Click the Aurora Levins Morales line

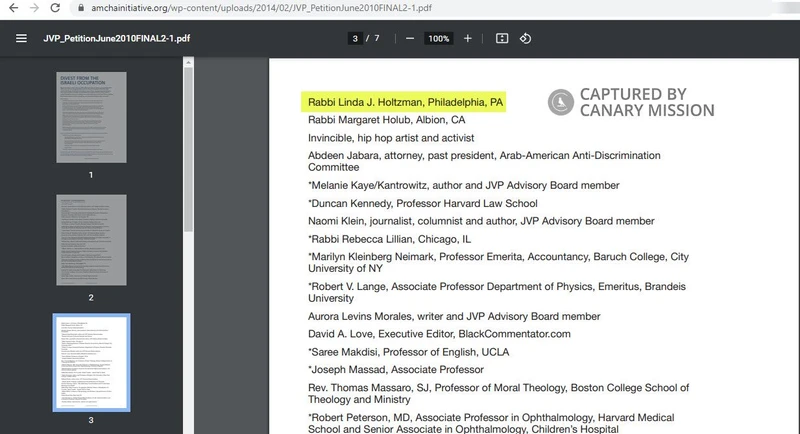[x=454, y=316]
